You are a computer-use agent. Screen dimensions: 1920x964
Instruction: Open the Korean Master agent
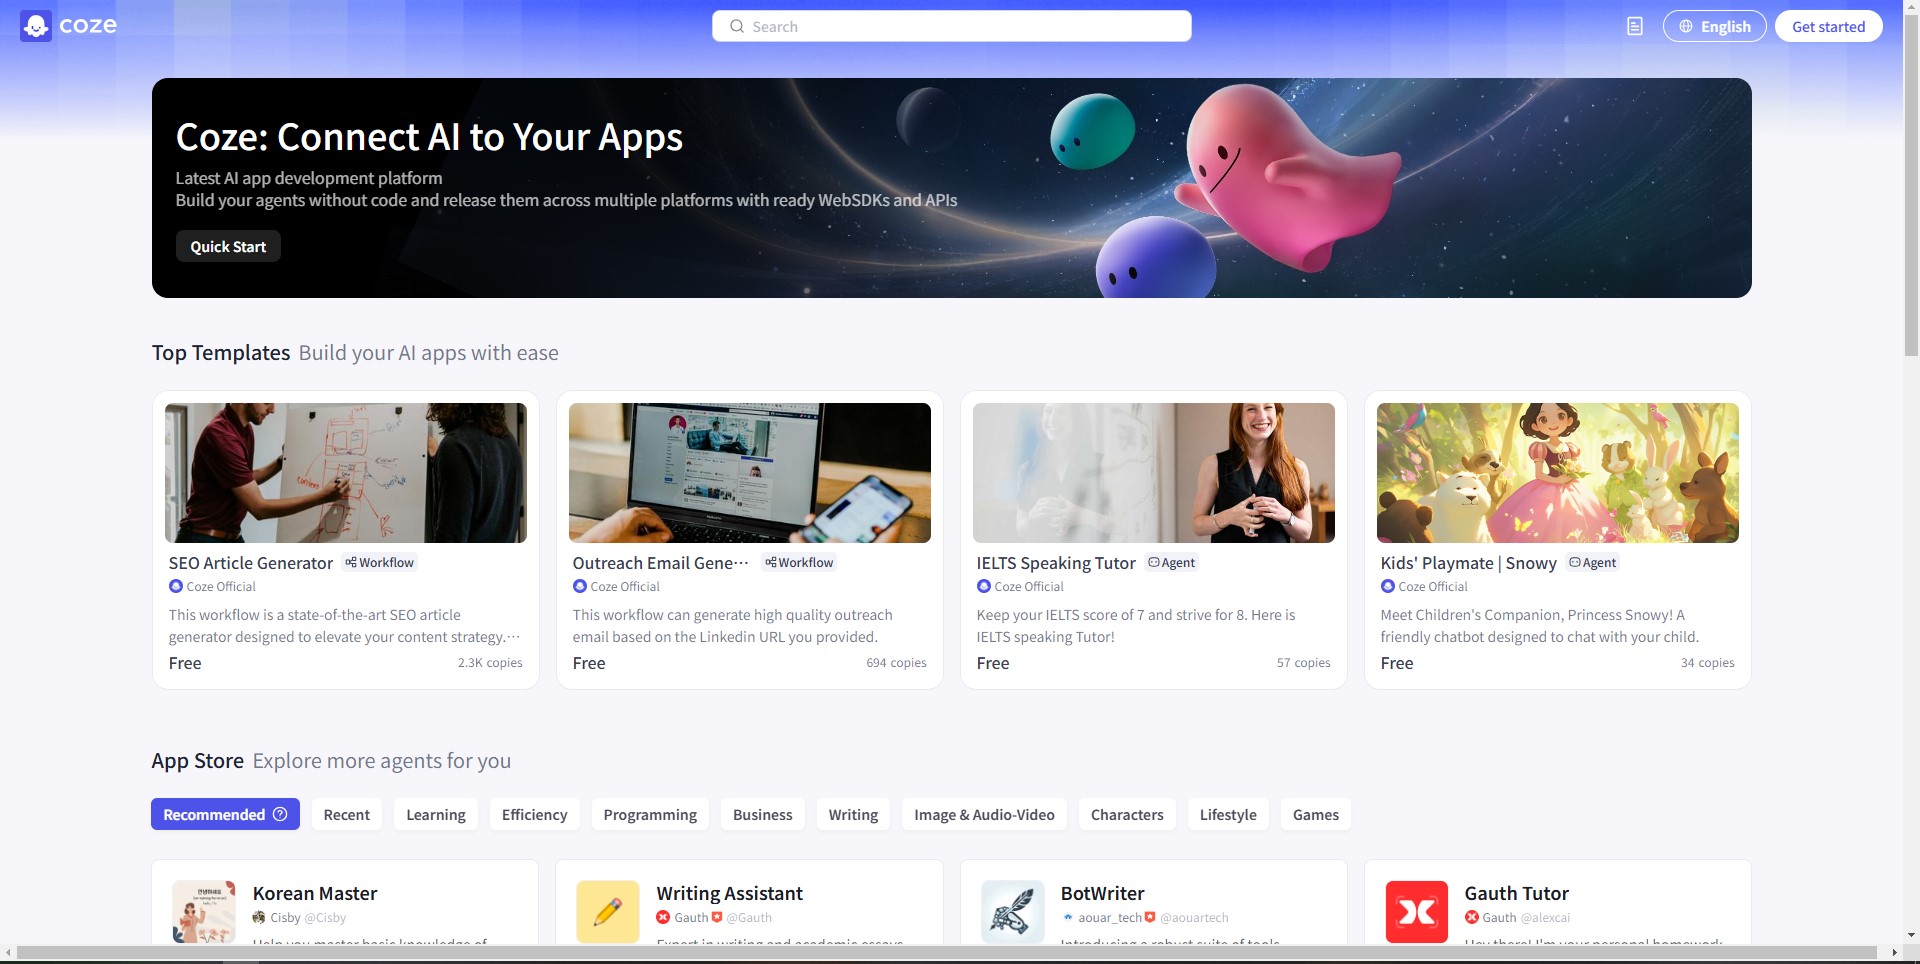[x=315, y=893]
